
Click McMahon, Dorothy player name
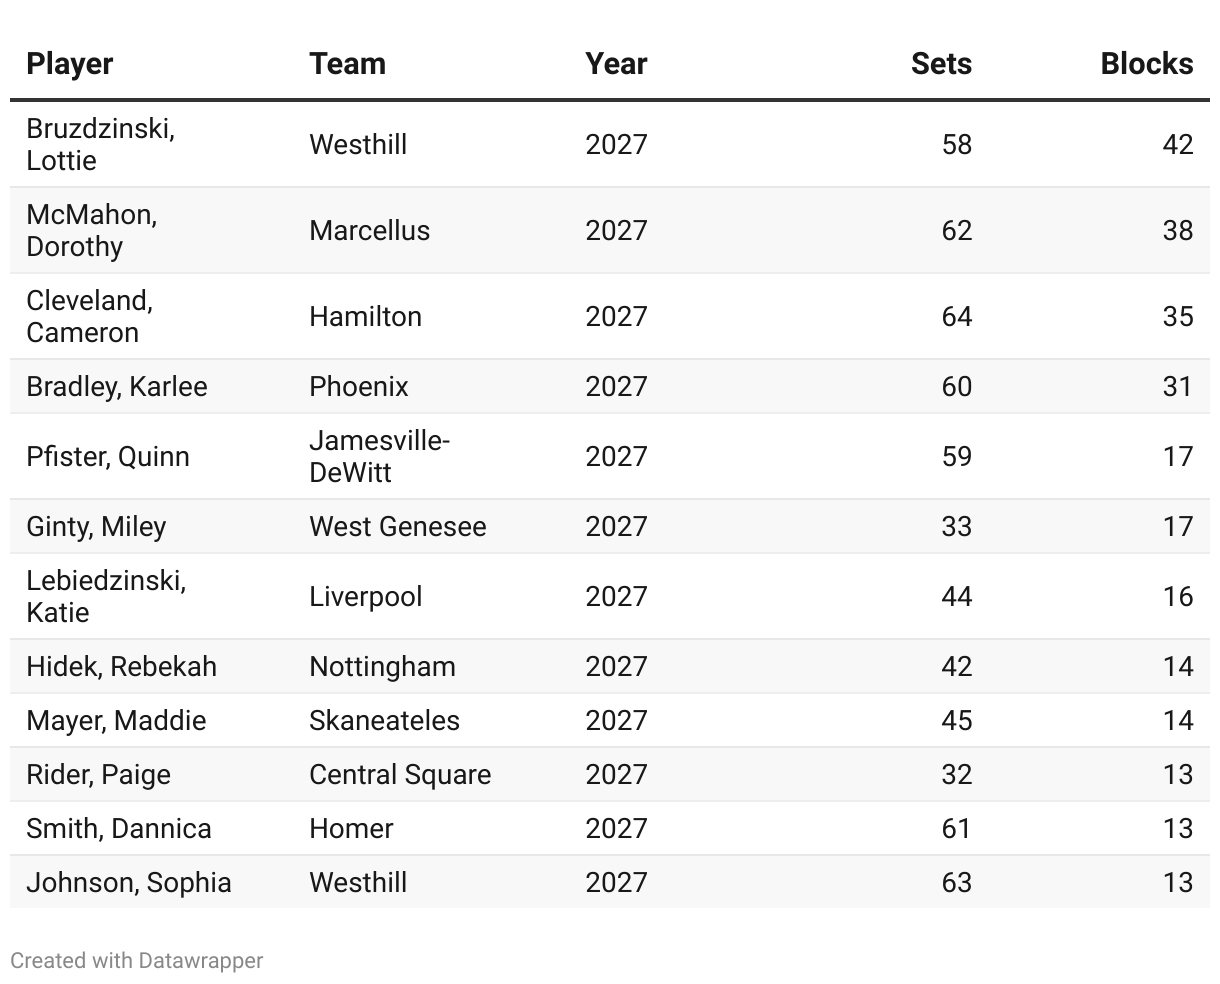pyautogui.click(x=91, y=230)
